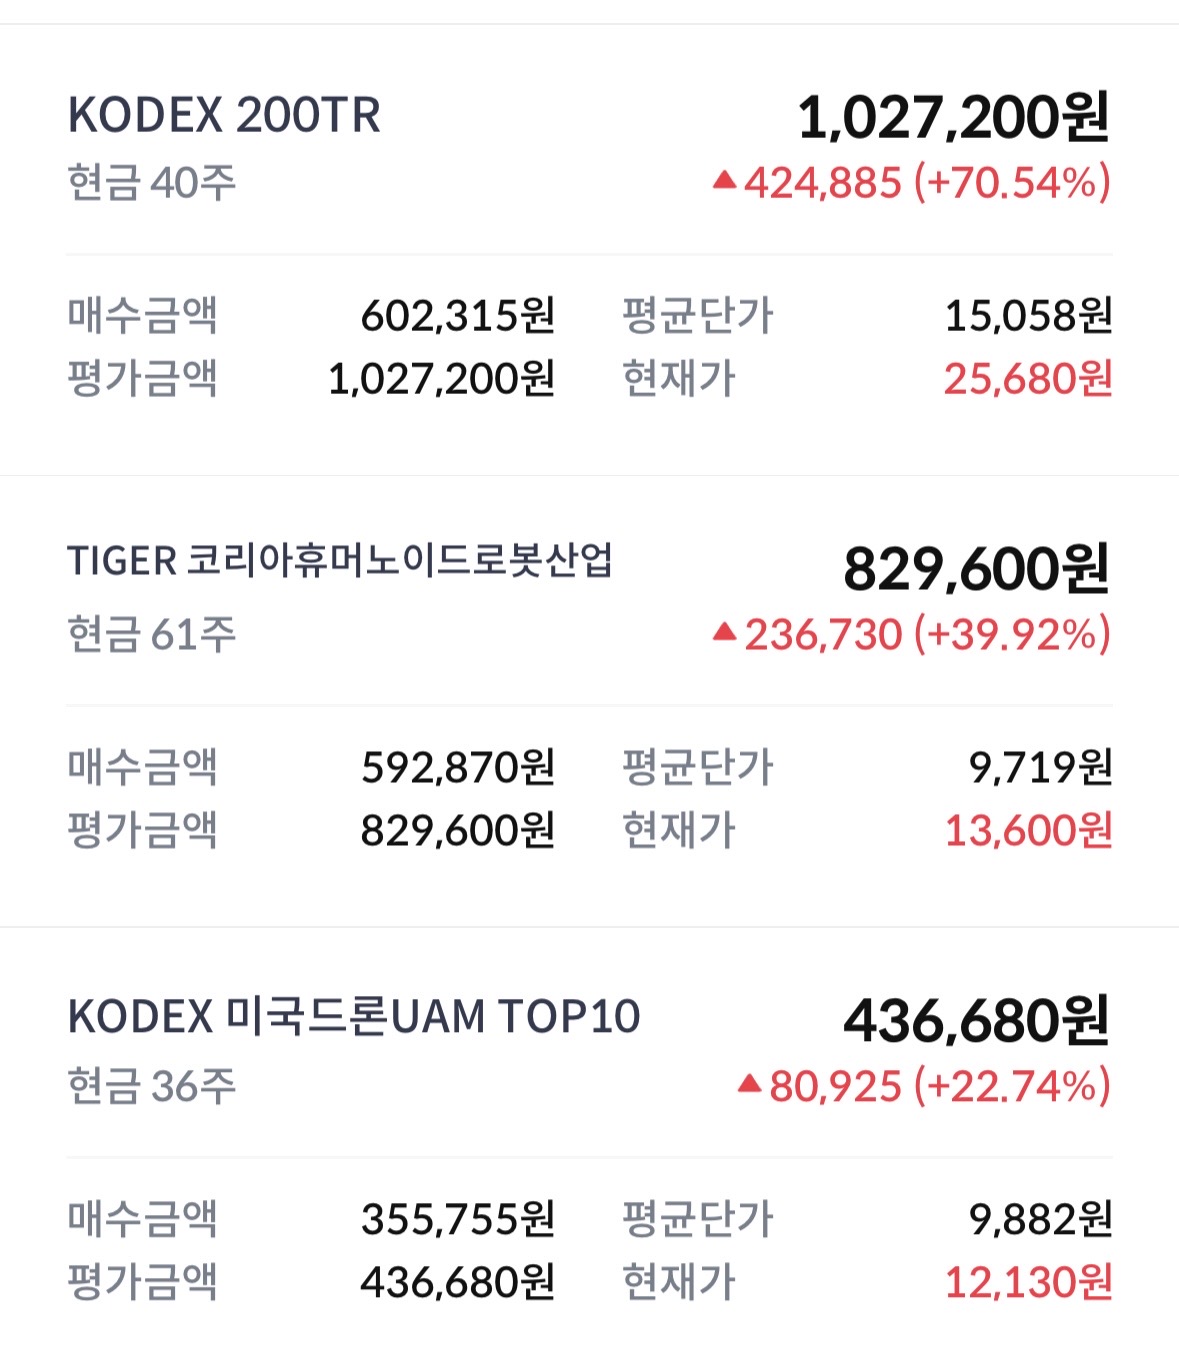Select the +39.92% profit percentage
This screenshot has width=1179, height=1351.
[x=1012, y=634]
